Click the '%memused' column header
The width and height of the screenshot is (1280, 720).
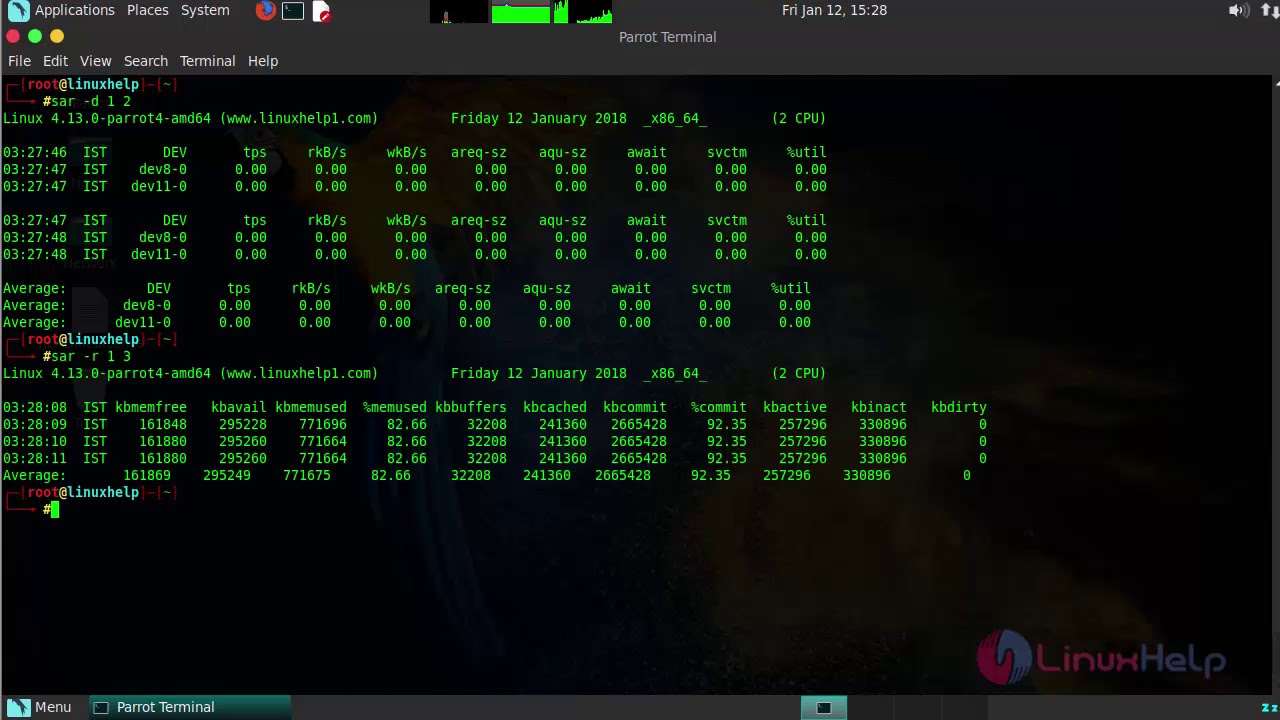395,407
